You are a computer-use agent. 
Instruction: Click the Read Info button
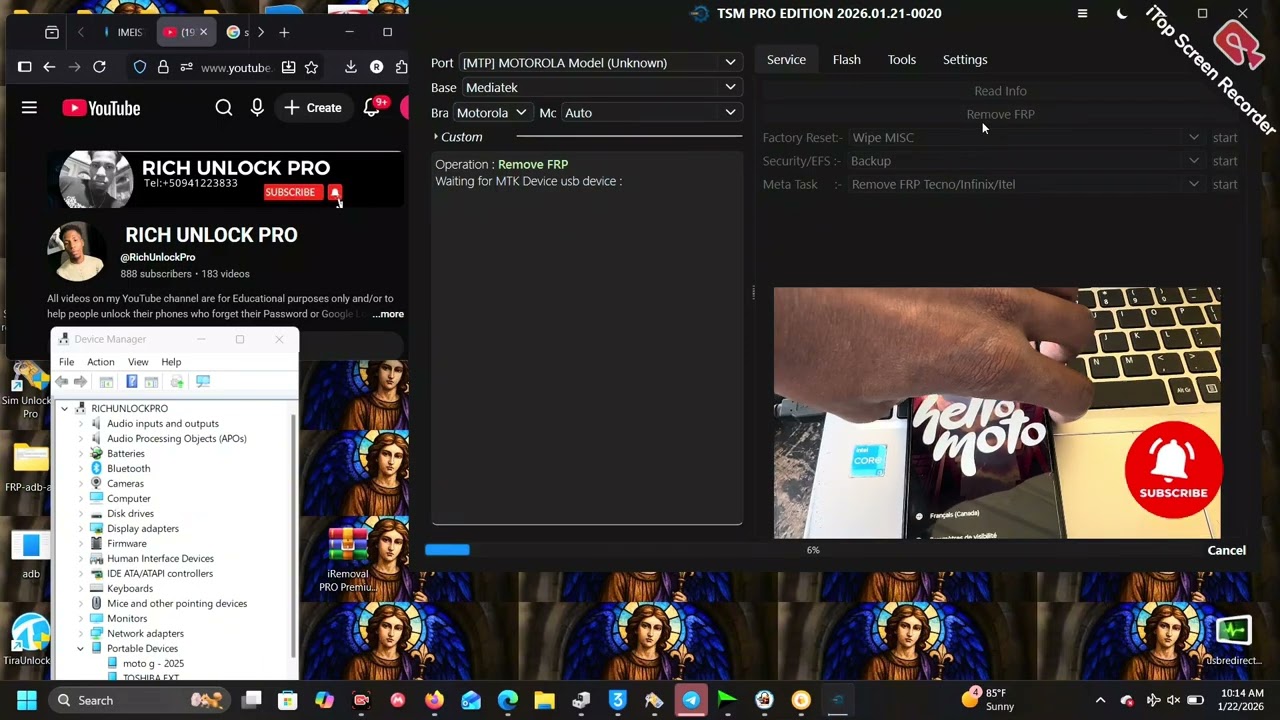coord(1000,91)
